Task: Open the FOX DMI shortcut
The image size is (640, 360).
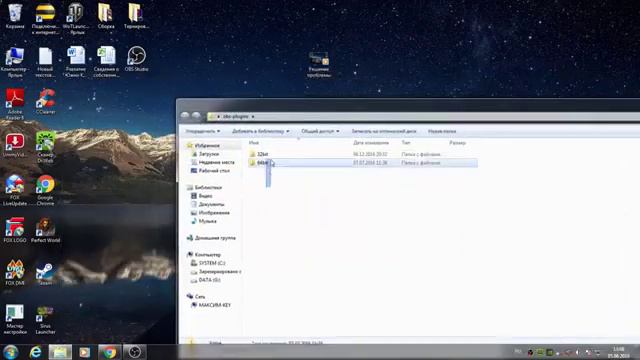Action: [15, 272]
